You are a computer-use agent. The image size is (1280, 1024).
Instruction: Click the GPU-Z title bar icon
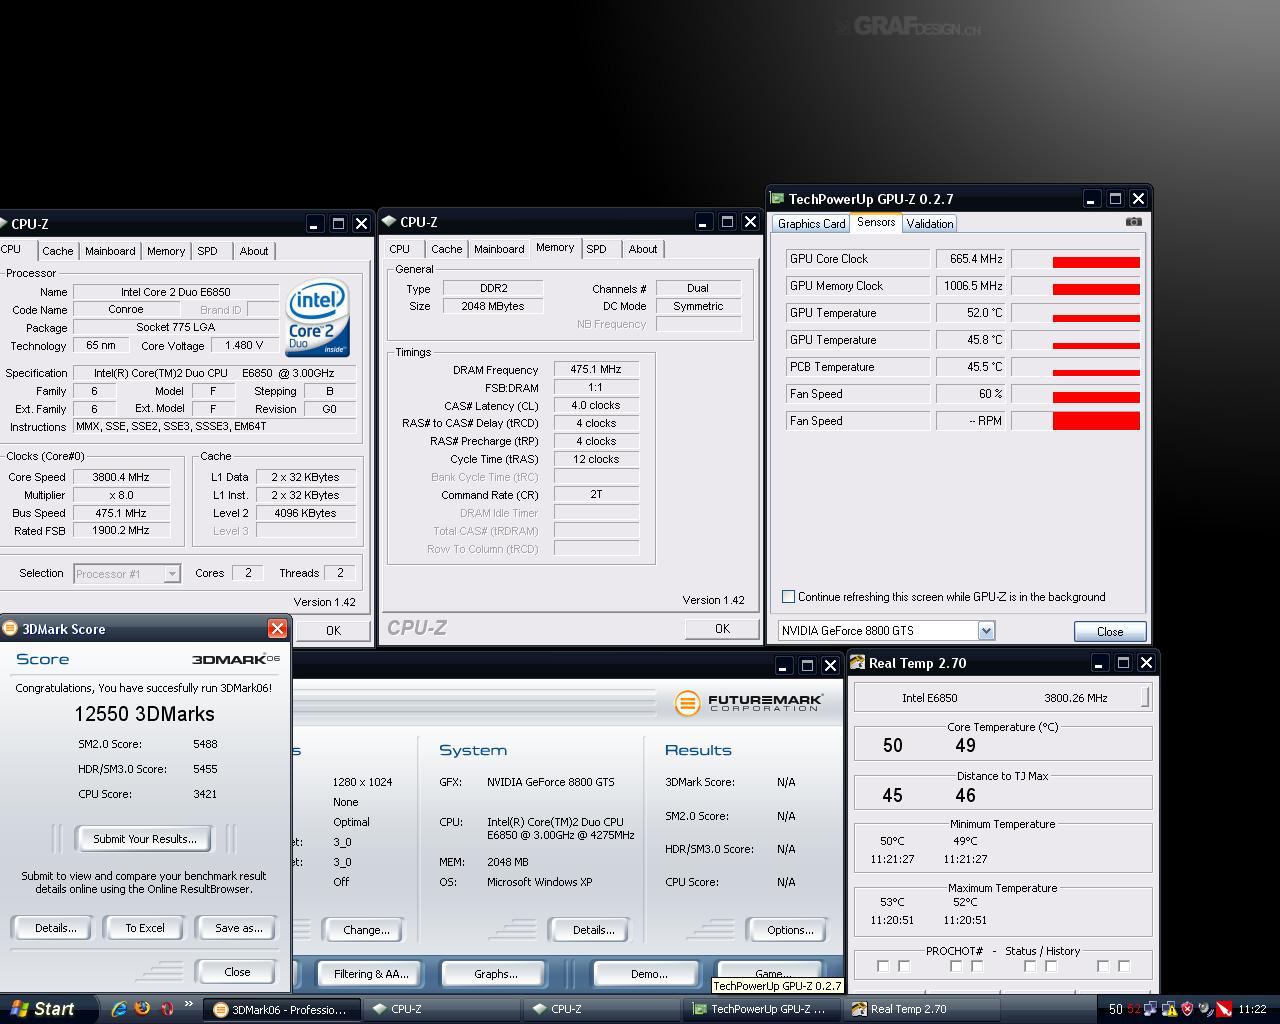[x=777, y=198]
